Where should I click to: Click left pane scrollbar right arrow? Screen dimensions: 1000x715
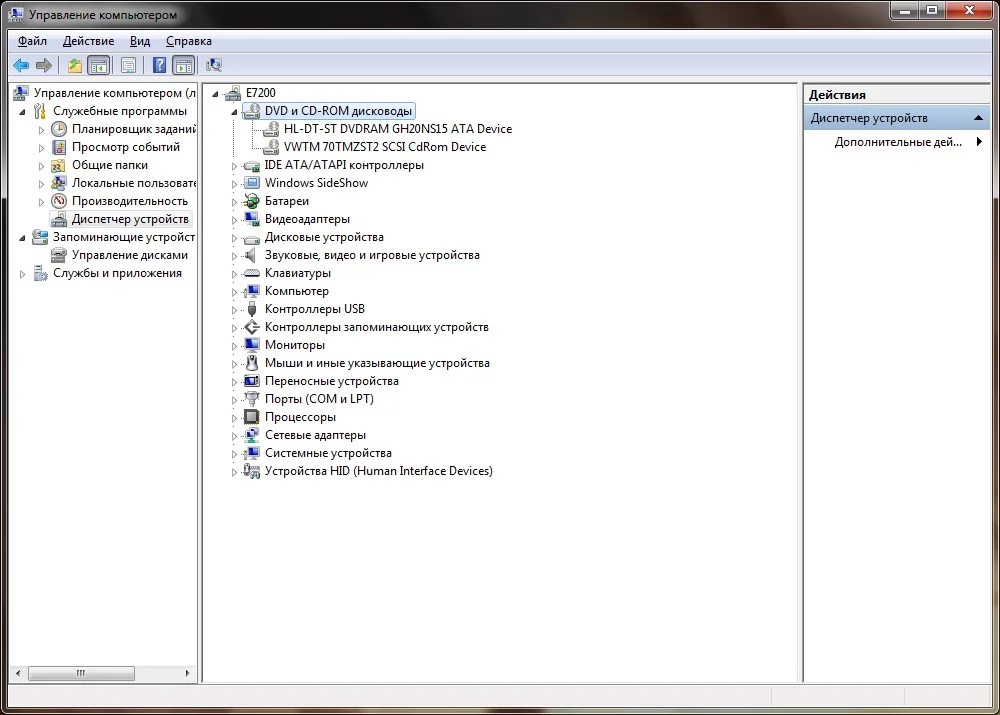pyautogui.click(x=188, y=673)
